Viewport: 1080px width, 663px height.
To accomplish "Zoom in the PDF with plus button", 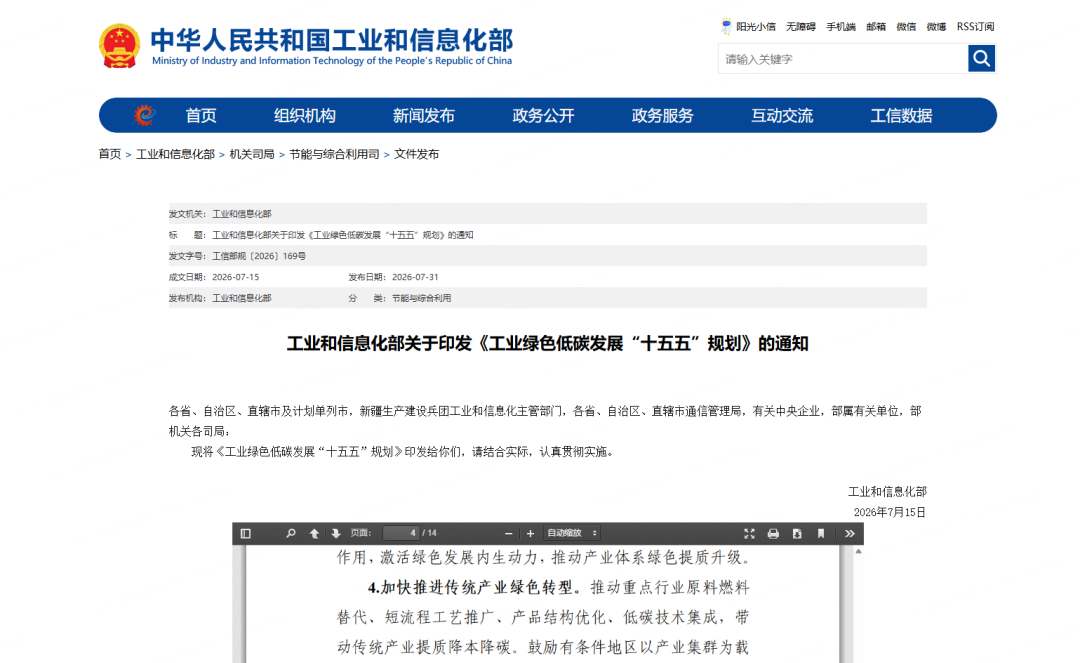I will click(x=530, y=534).
